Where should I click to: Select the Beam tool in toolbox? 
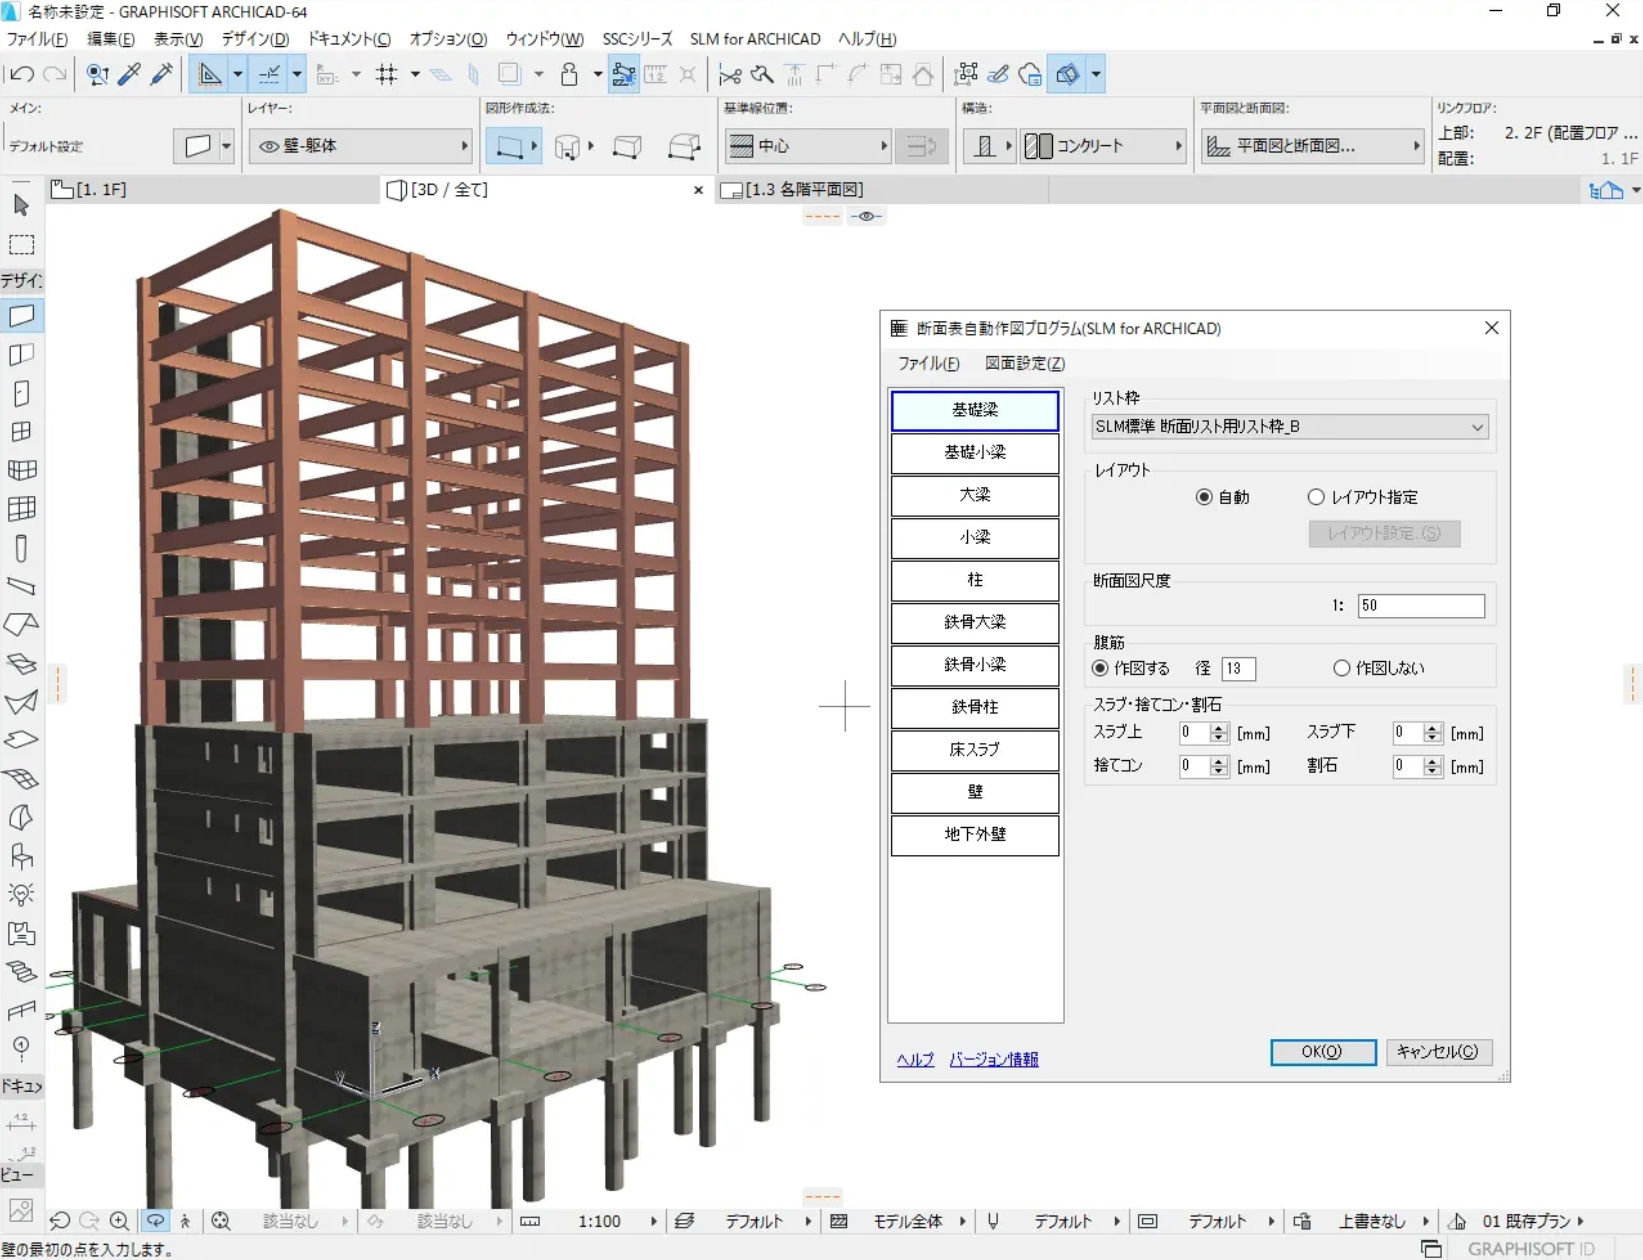21,586
